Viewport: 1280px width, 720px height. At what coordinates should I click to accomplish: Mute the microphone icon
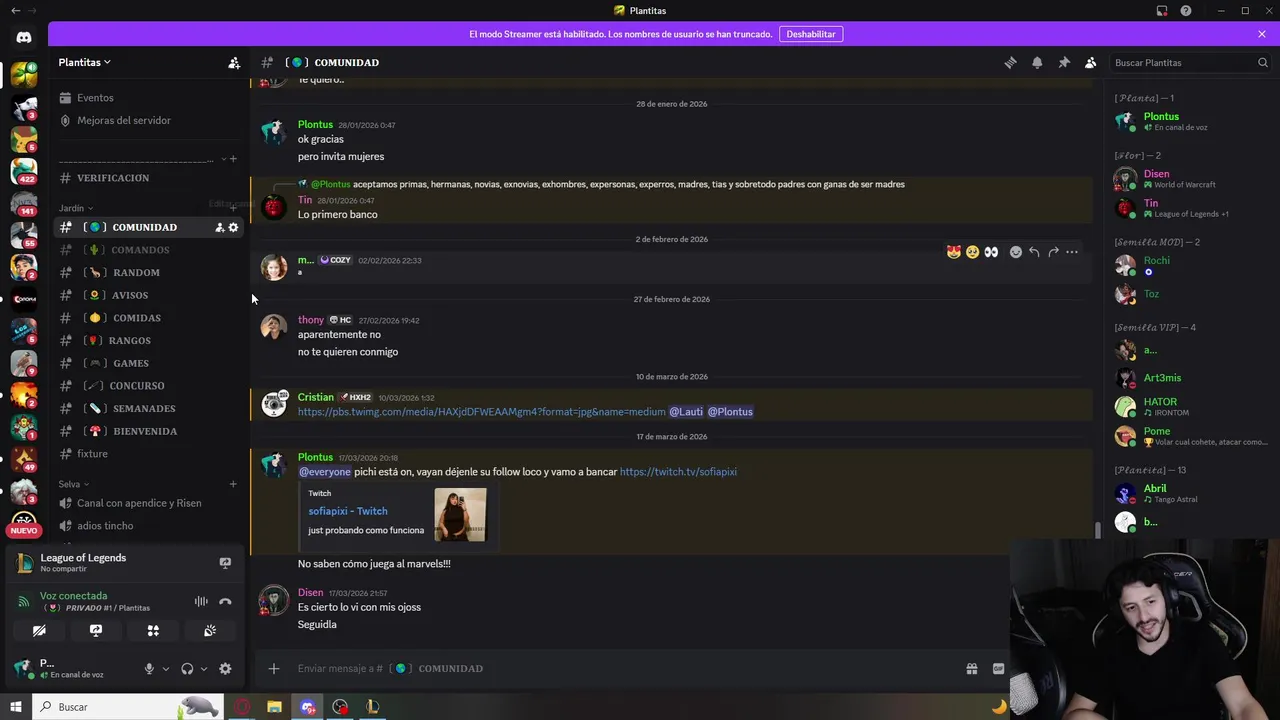click(x=149, y=669)
